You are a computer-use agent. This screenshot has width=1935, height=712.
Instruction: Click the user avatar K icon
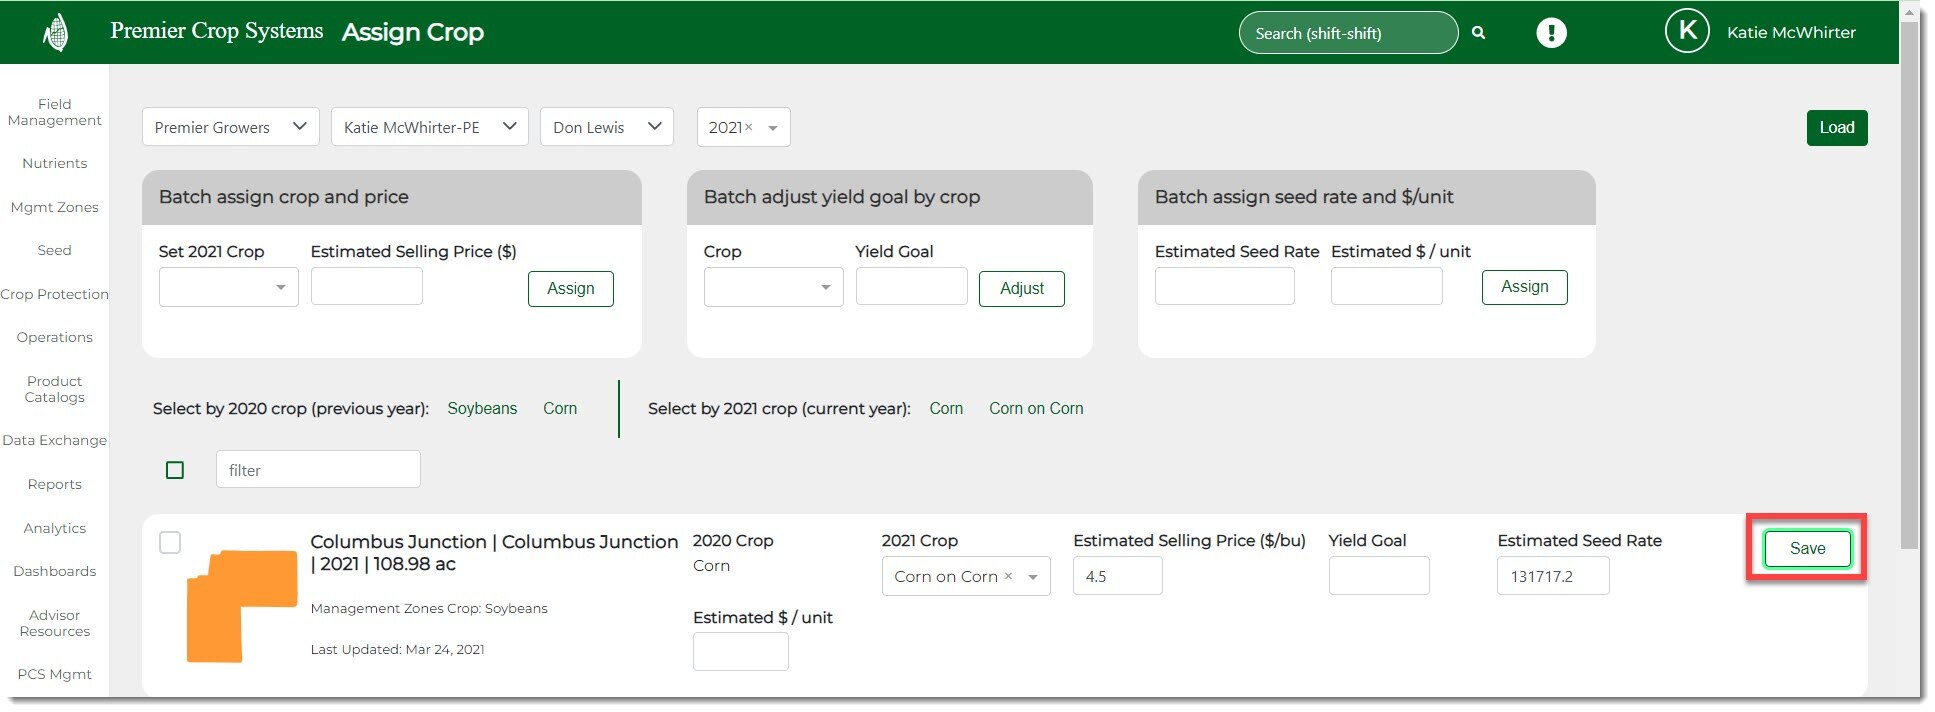click(x=1686, y=32)
